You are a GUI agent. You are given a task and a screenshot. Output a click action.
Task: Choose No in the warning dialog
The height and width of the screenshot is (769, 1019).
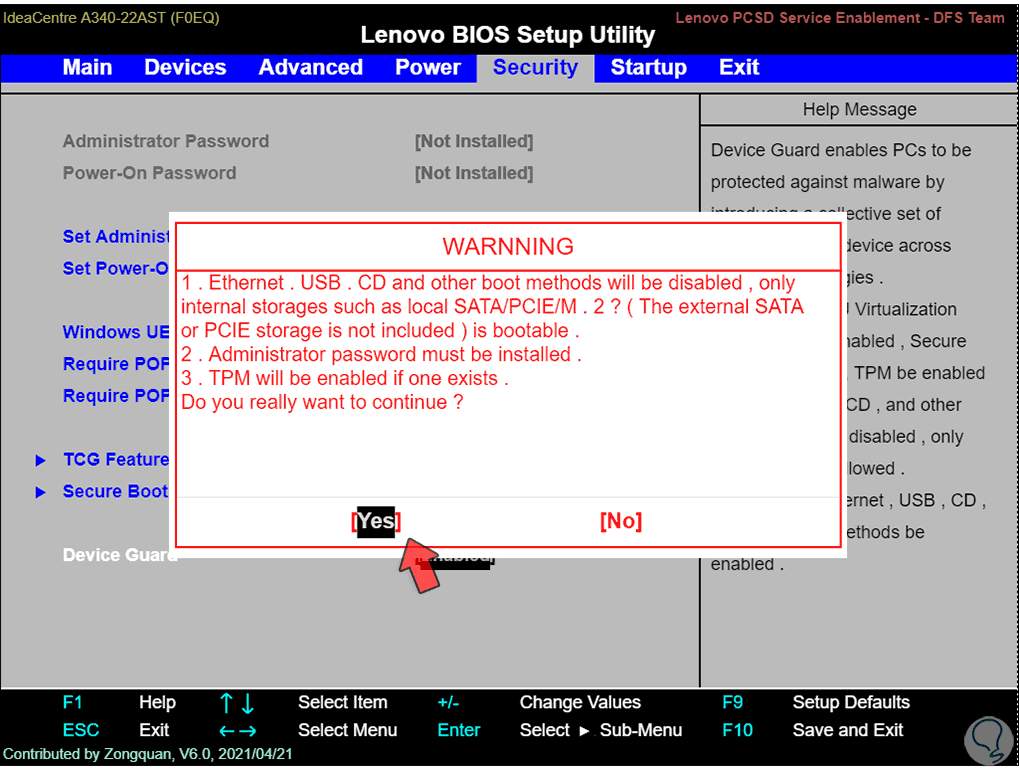click(x=621, y=521)
